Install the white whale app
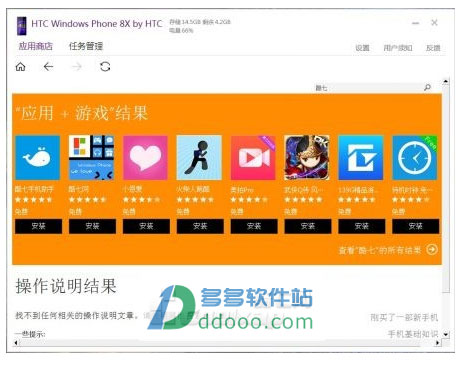The width and height of the screenshot is (467, 370). tap(38, 226)
